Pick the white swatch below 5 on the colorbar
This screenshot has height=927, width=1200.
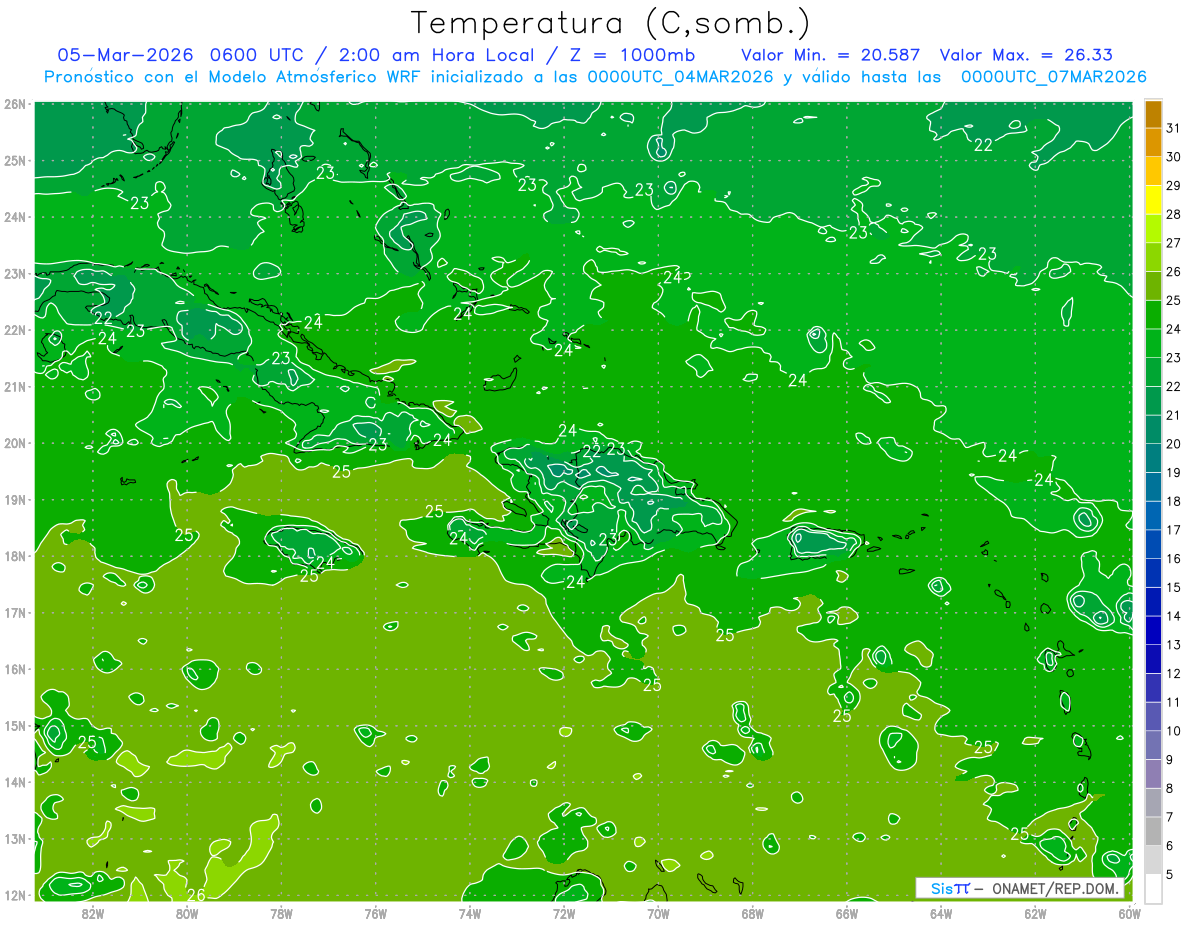pos(1153,888)
